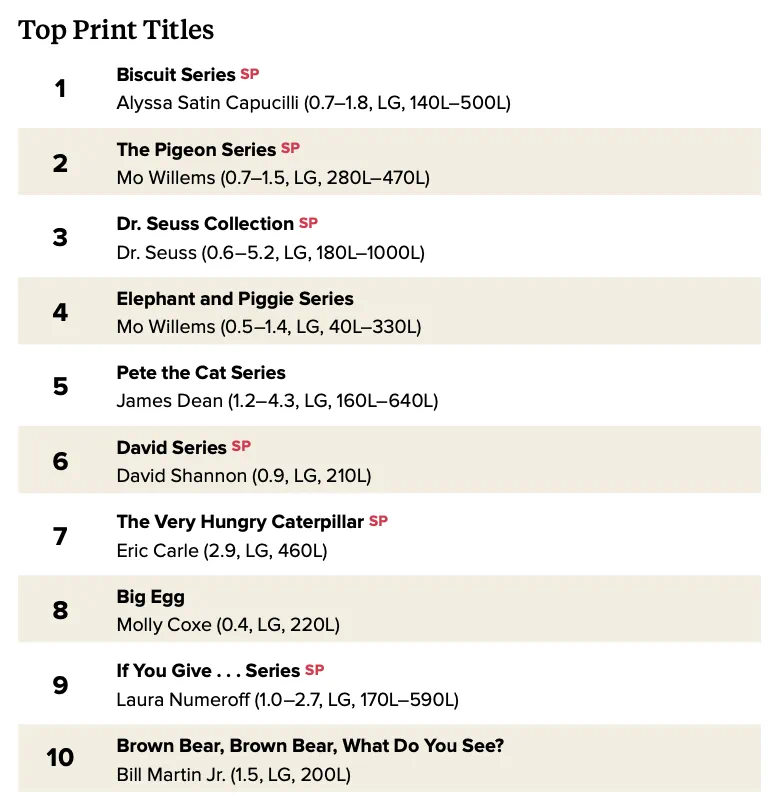Click Brown Bear, Brown Bear, What Do You See?
Screen dimensions: 782x812
(x=310, y=746)
